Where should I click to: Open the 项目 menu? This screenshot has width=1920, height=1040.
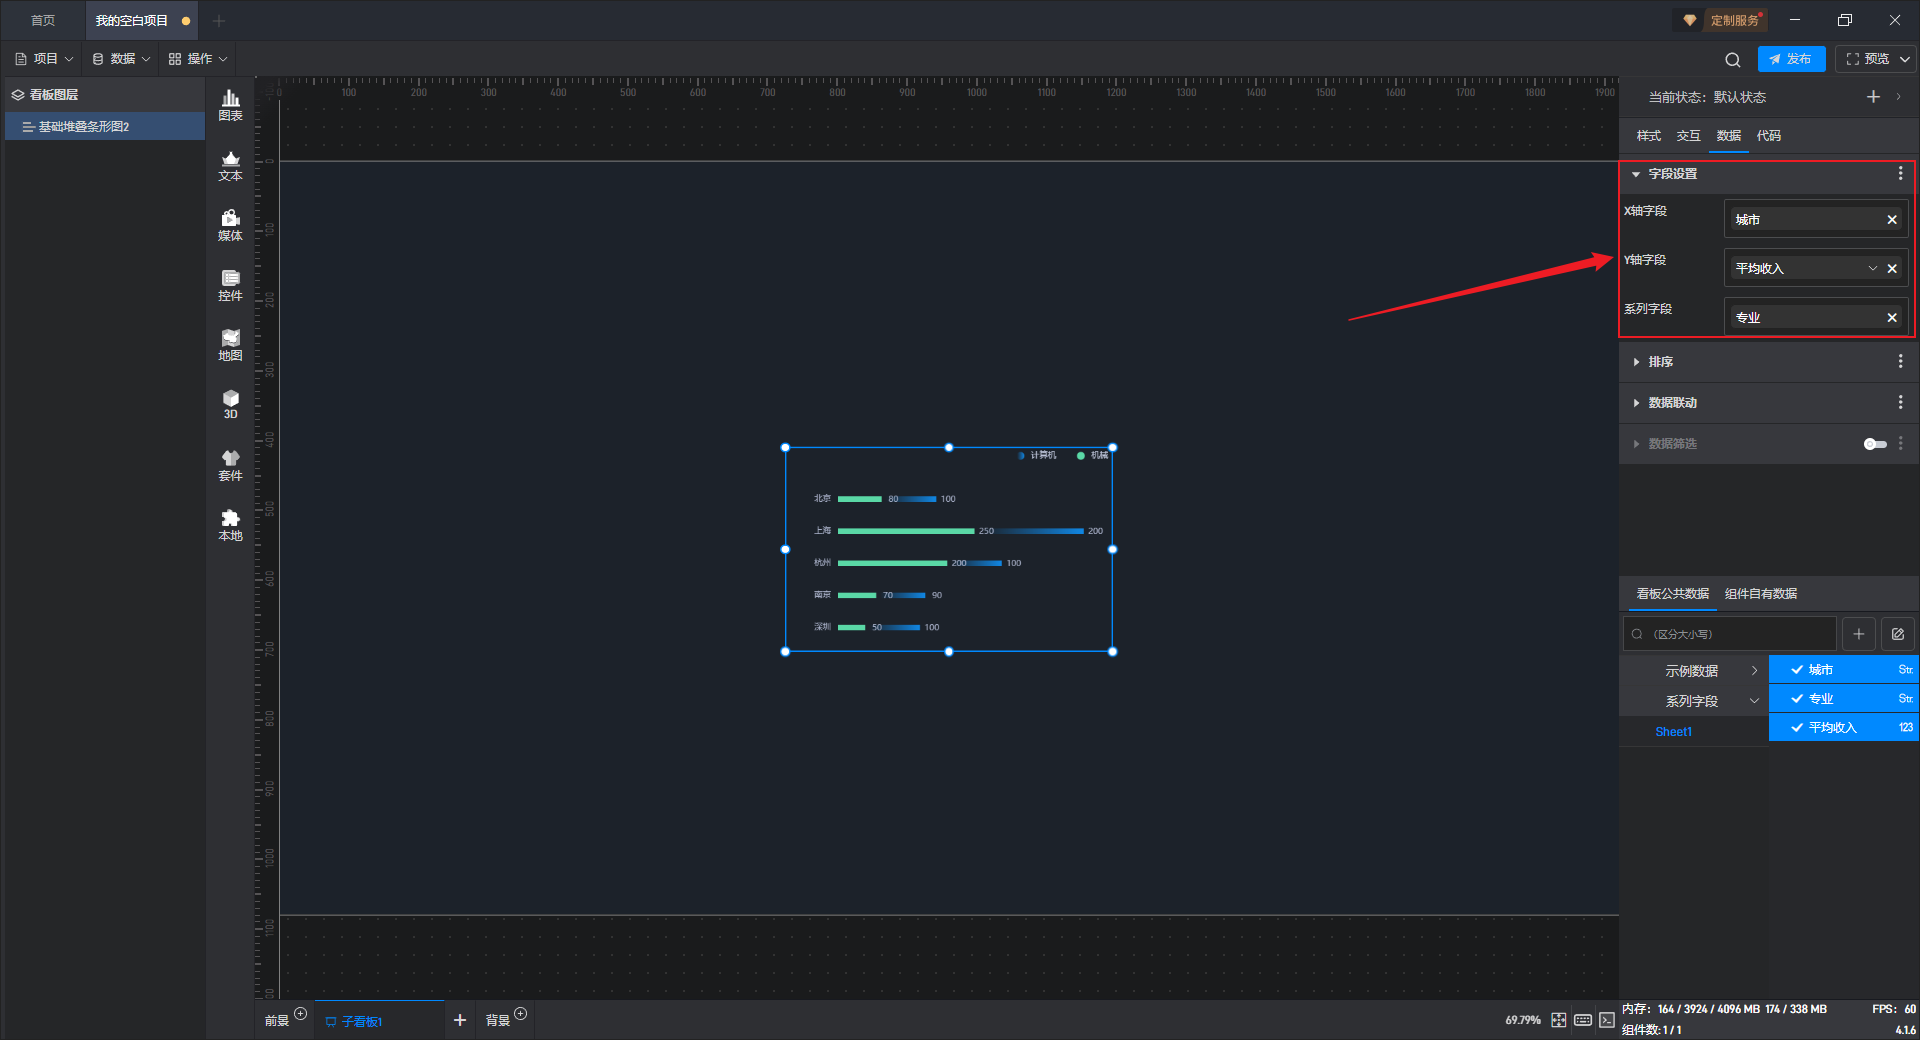[44, 59]
